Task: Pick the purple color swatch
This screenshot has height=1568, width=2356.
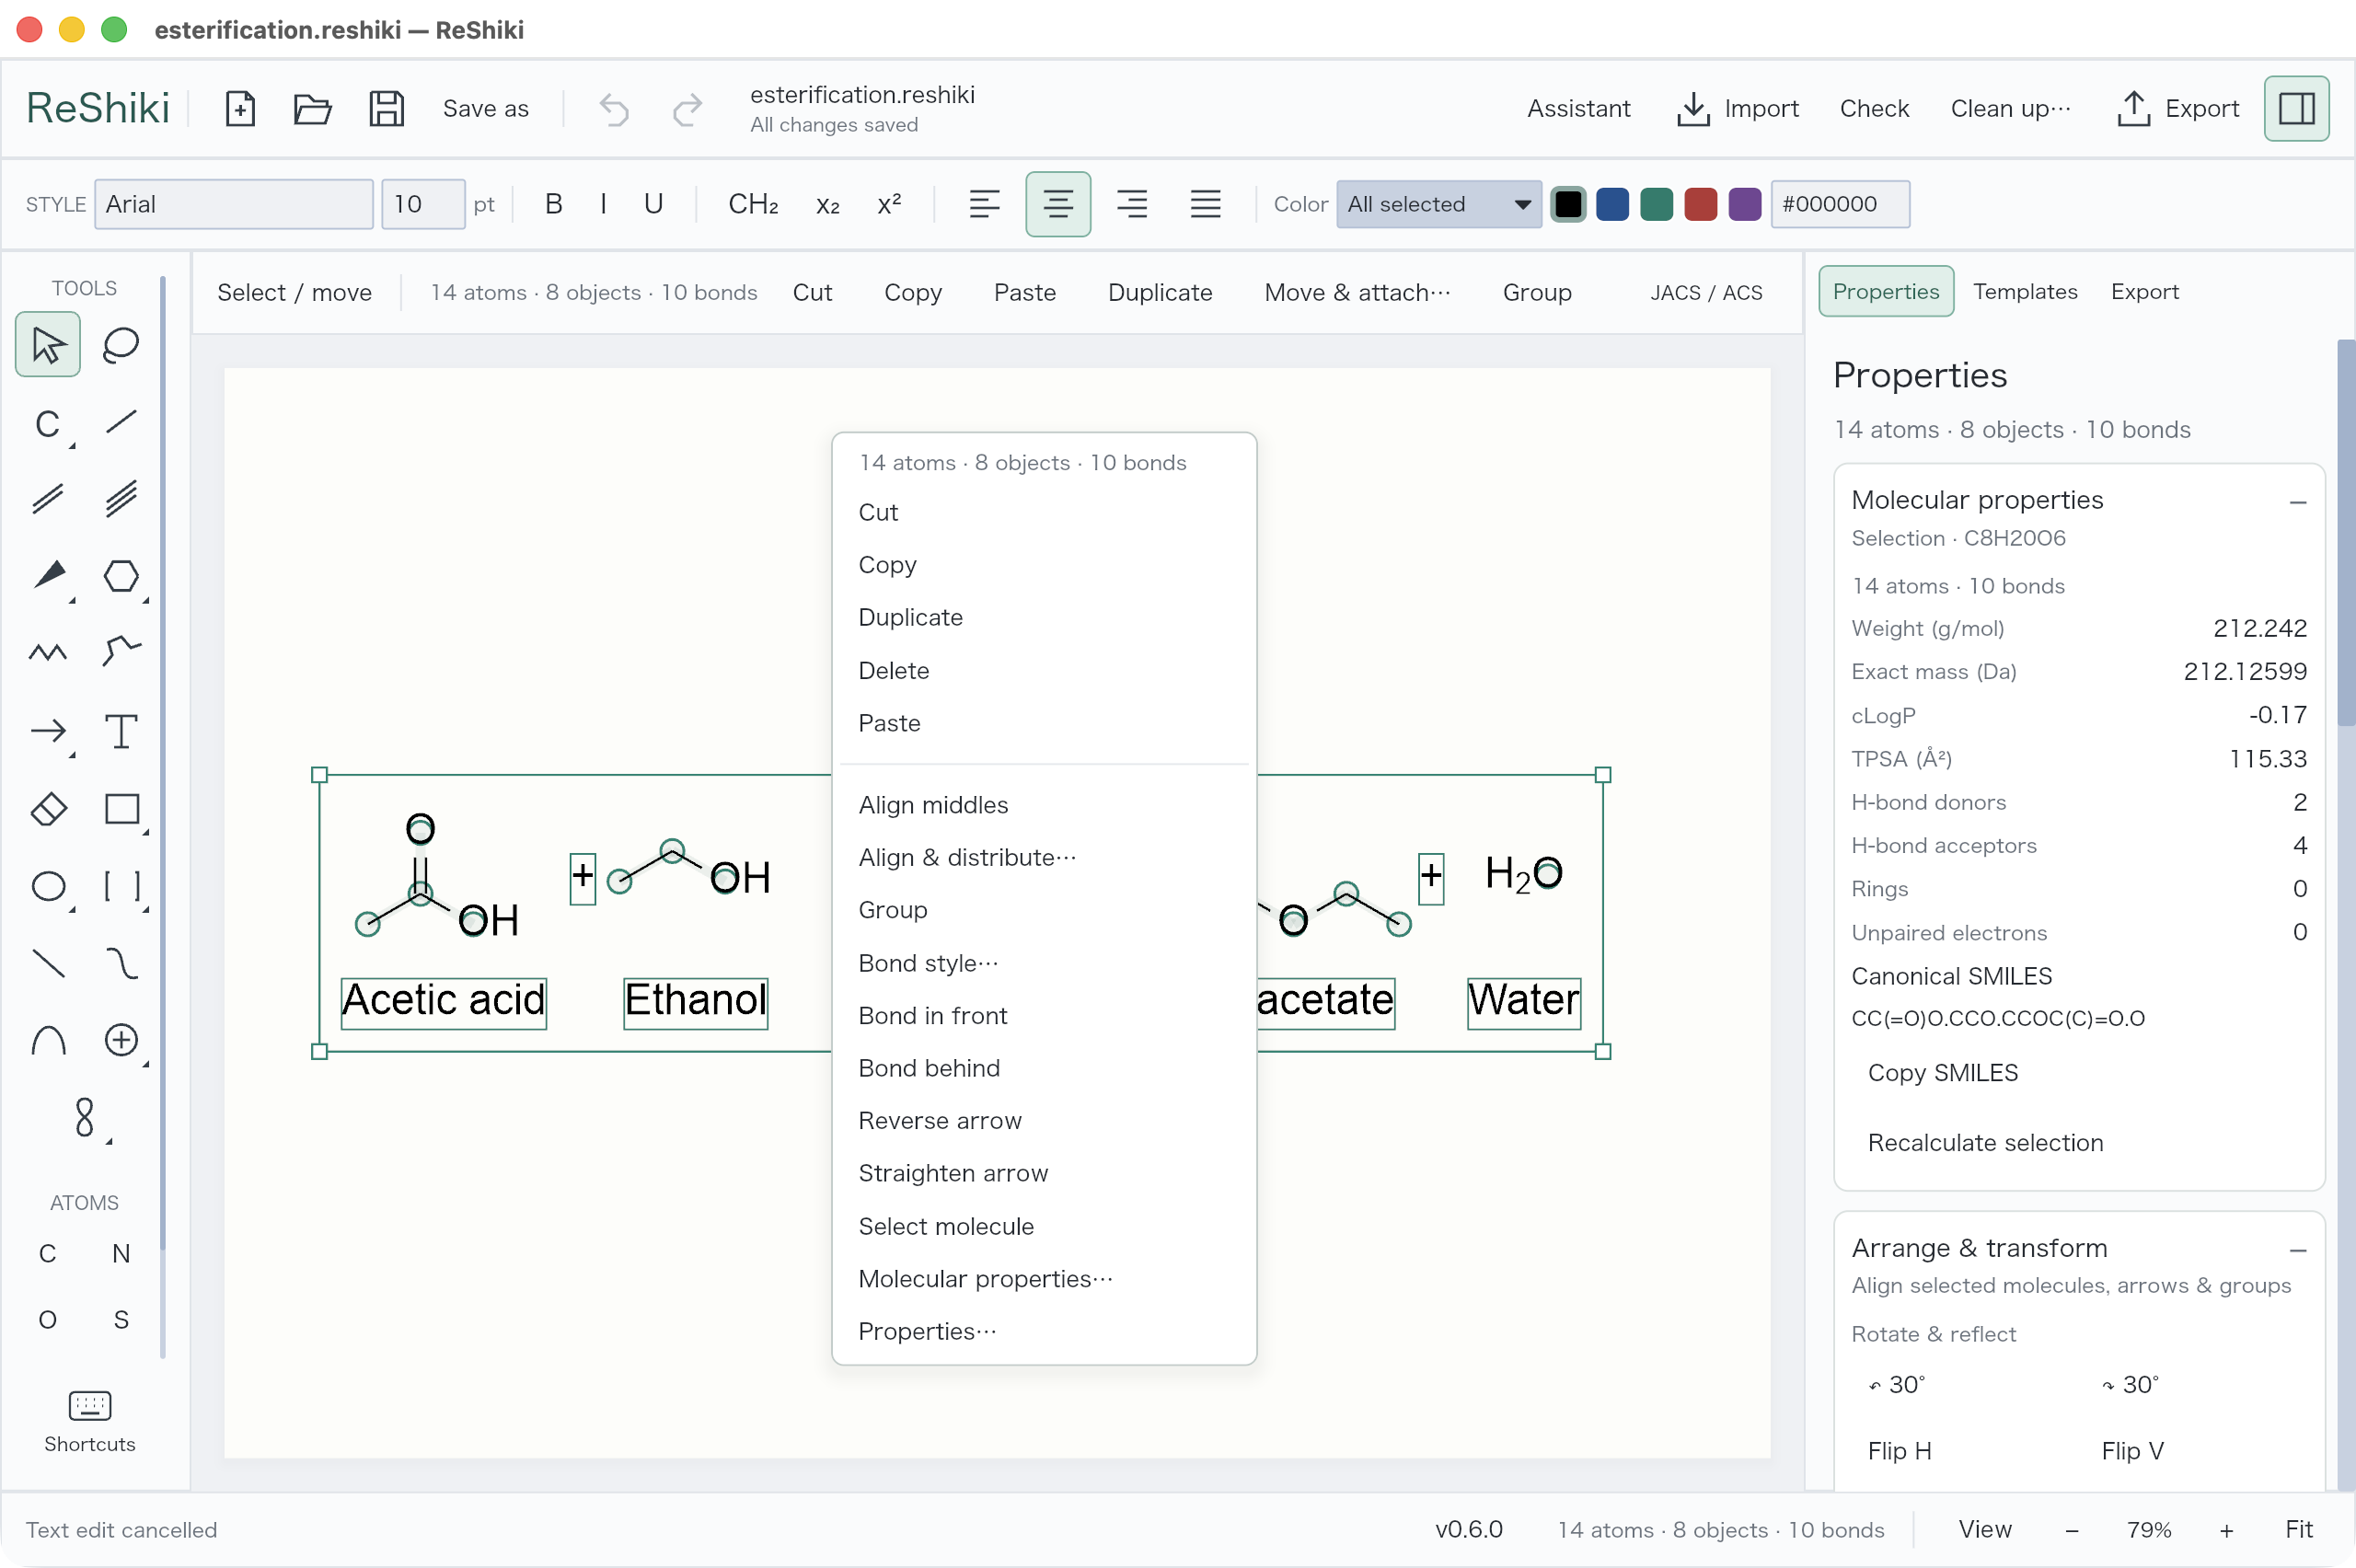Action: (x=1744, y=204)
